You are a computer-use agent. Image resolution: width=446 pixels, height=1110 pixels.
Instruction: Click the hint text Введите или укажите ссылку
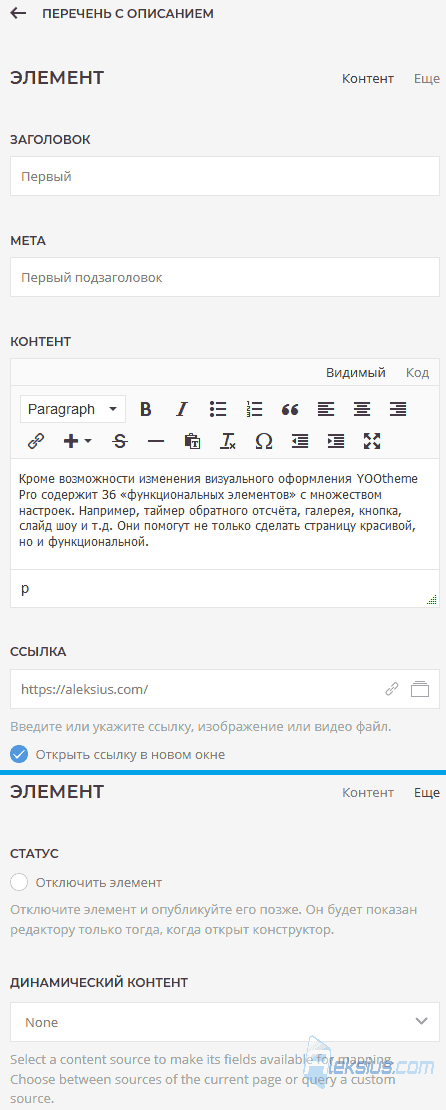(x=200, y=726)
